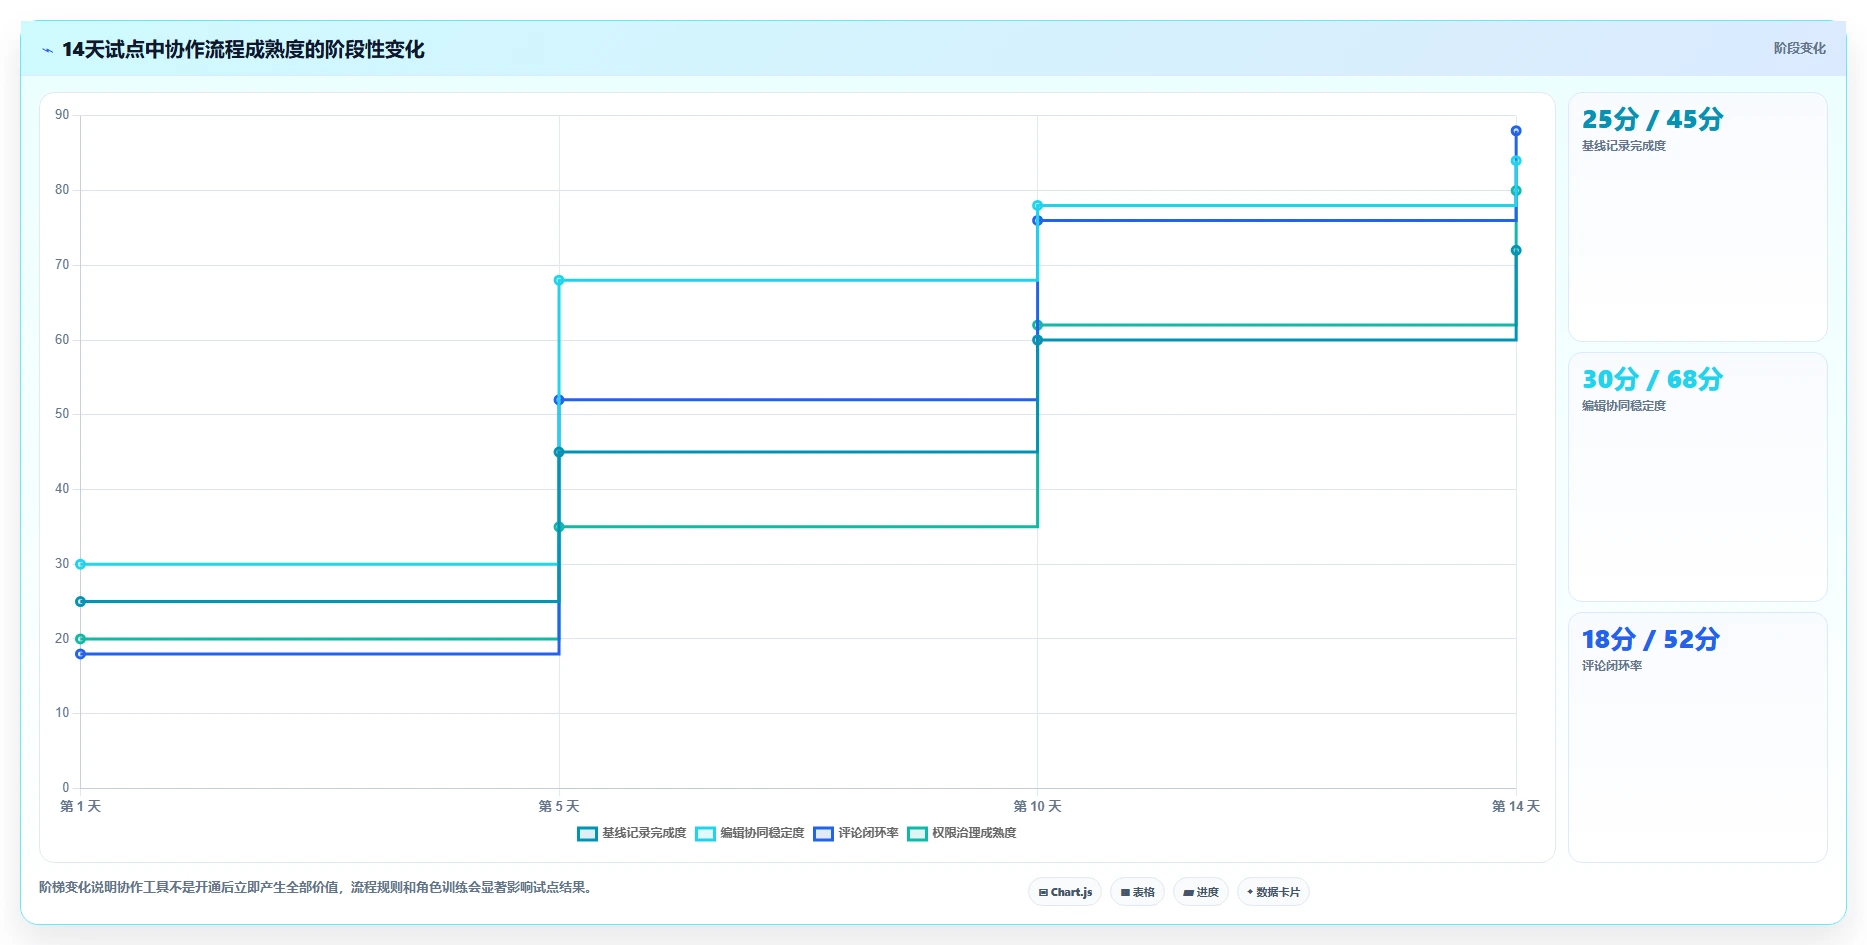Select the 评论闭环率 point at 第 14 天 (88)

1516,131
